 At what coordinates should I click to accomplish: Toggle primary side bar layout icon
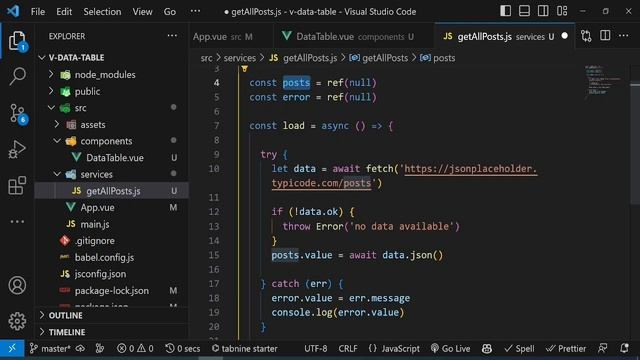click(x=505, y=11)
